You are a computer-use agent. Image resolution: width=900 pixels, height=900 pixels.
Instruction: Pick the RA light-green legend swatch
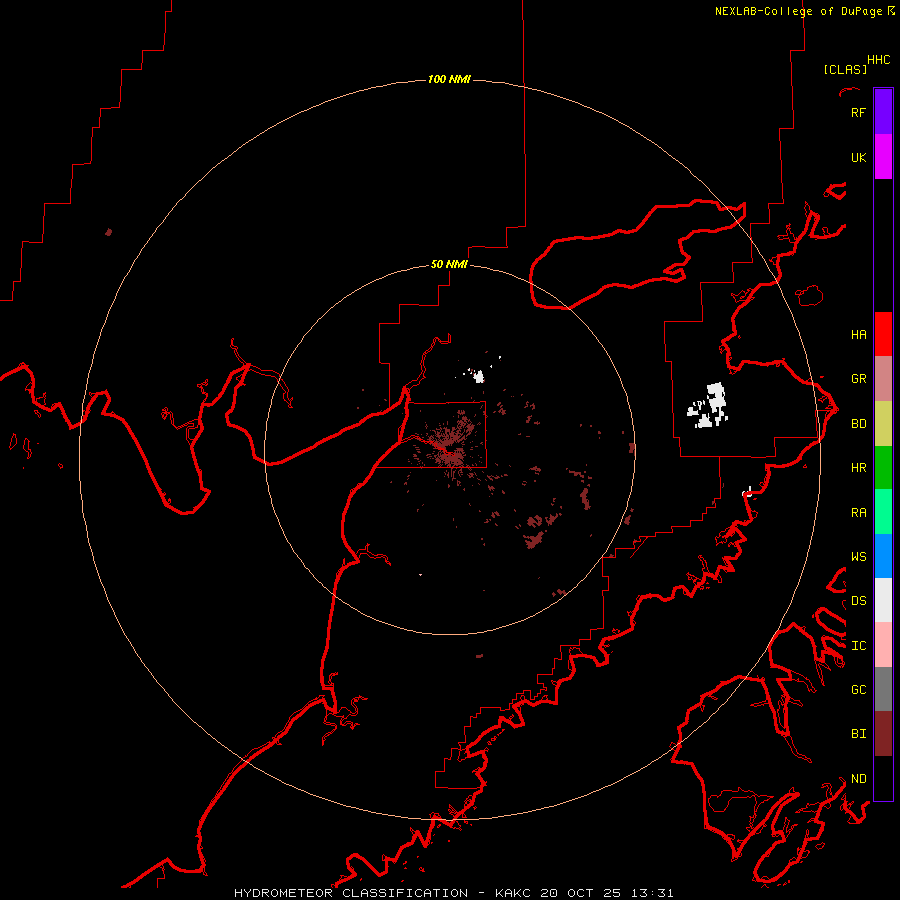coord(883,512)
